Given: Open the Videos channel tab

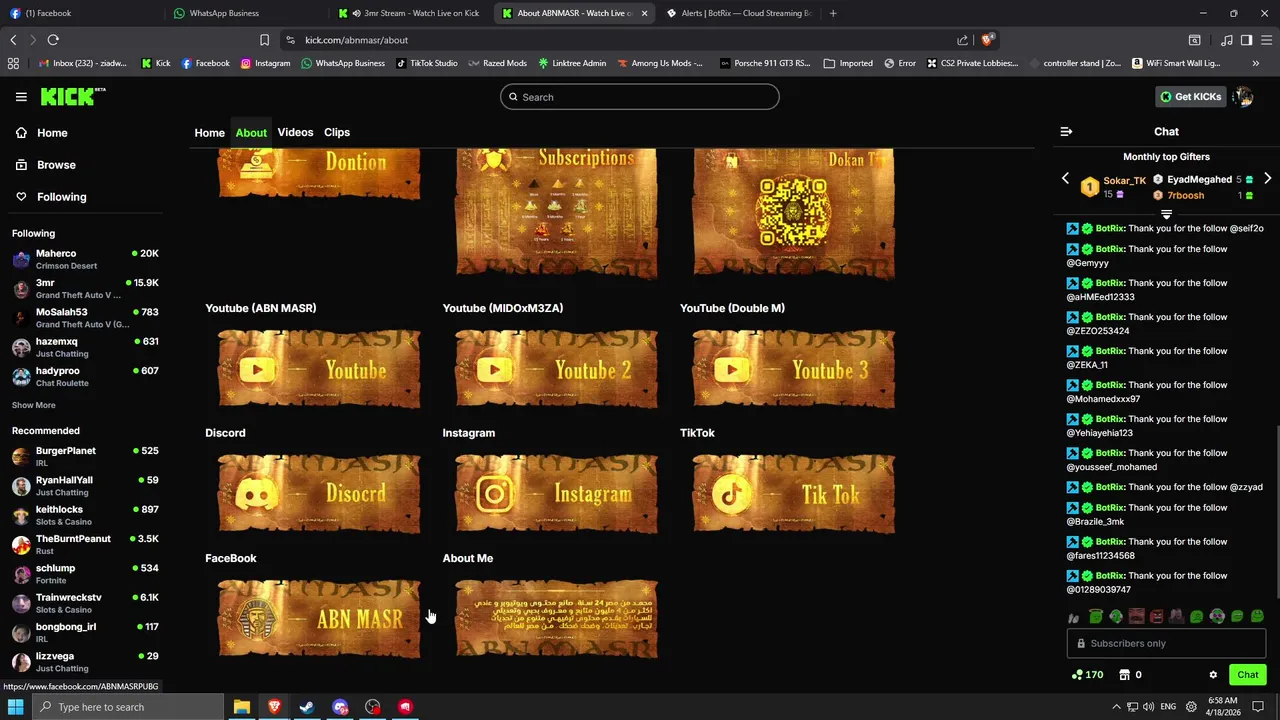Looking at the screenshot, I should point(295,132).
